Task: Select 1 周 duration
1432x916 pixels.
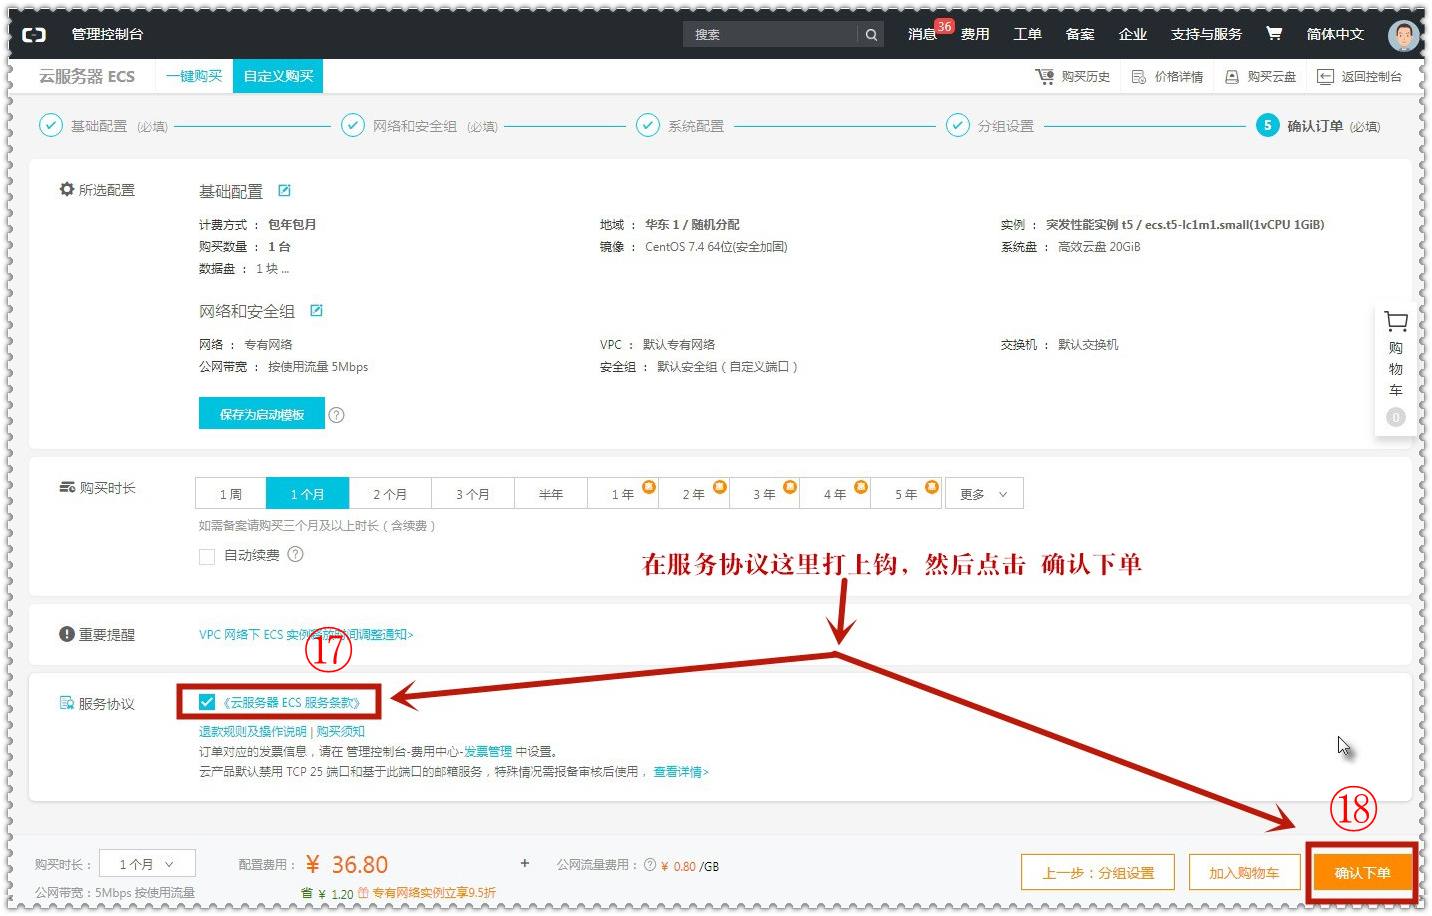Action: pos(231,494)
